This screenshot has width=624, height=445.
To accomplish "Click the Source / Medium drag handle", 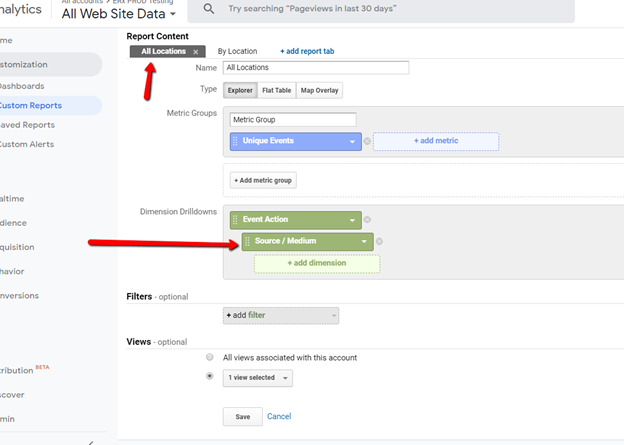I will pyautogui.click(x=247, y=241).
